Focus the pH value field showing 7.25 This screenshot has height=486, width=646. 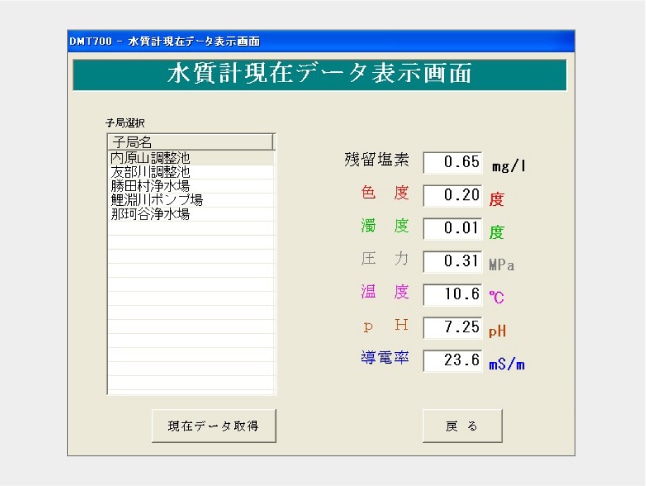[x=453, y=327]
